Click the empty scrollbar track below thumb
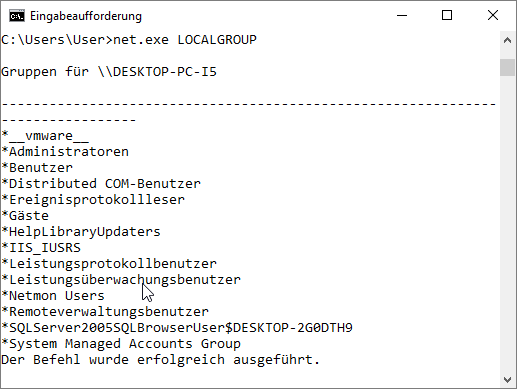The width and height of the screenshot is (517, 389). 507,223
